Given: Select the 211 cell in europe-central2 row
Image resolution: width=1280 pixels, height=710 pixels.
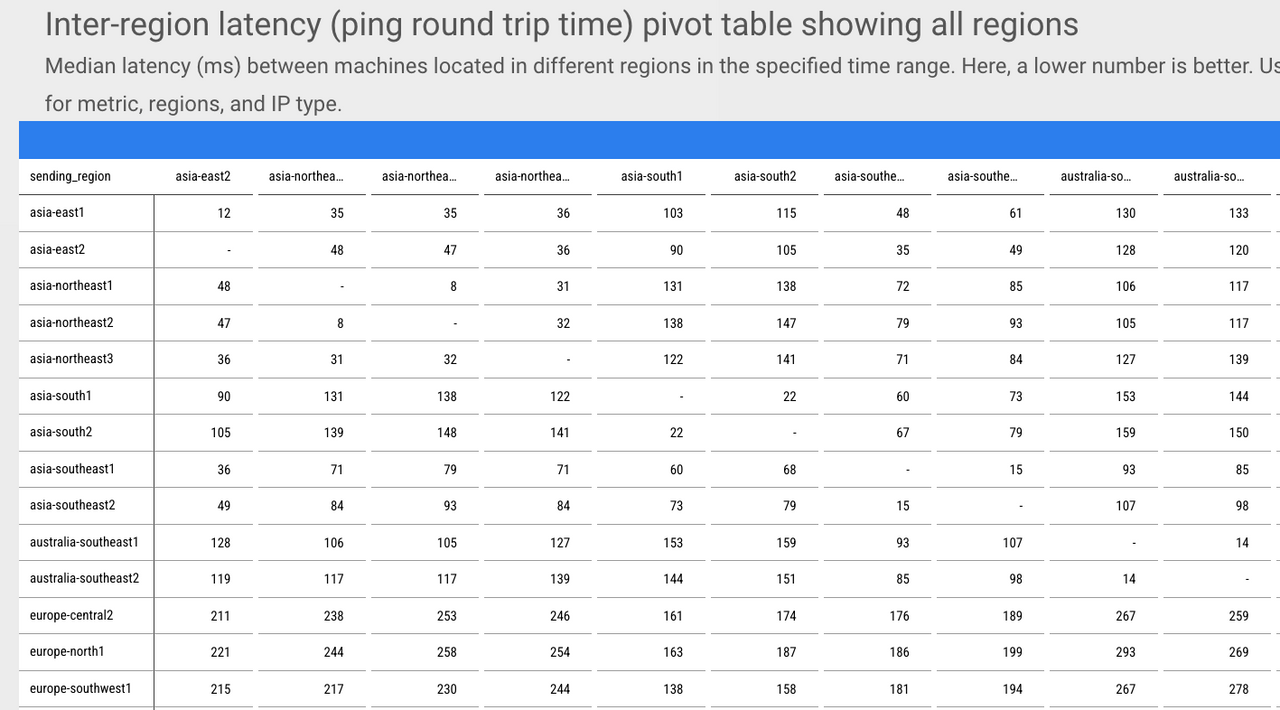Looking at the screenshot, I should (220, 615).
